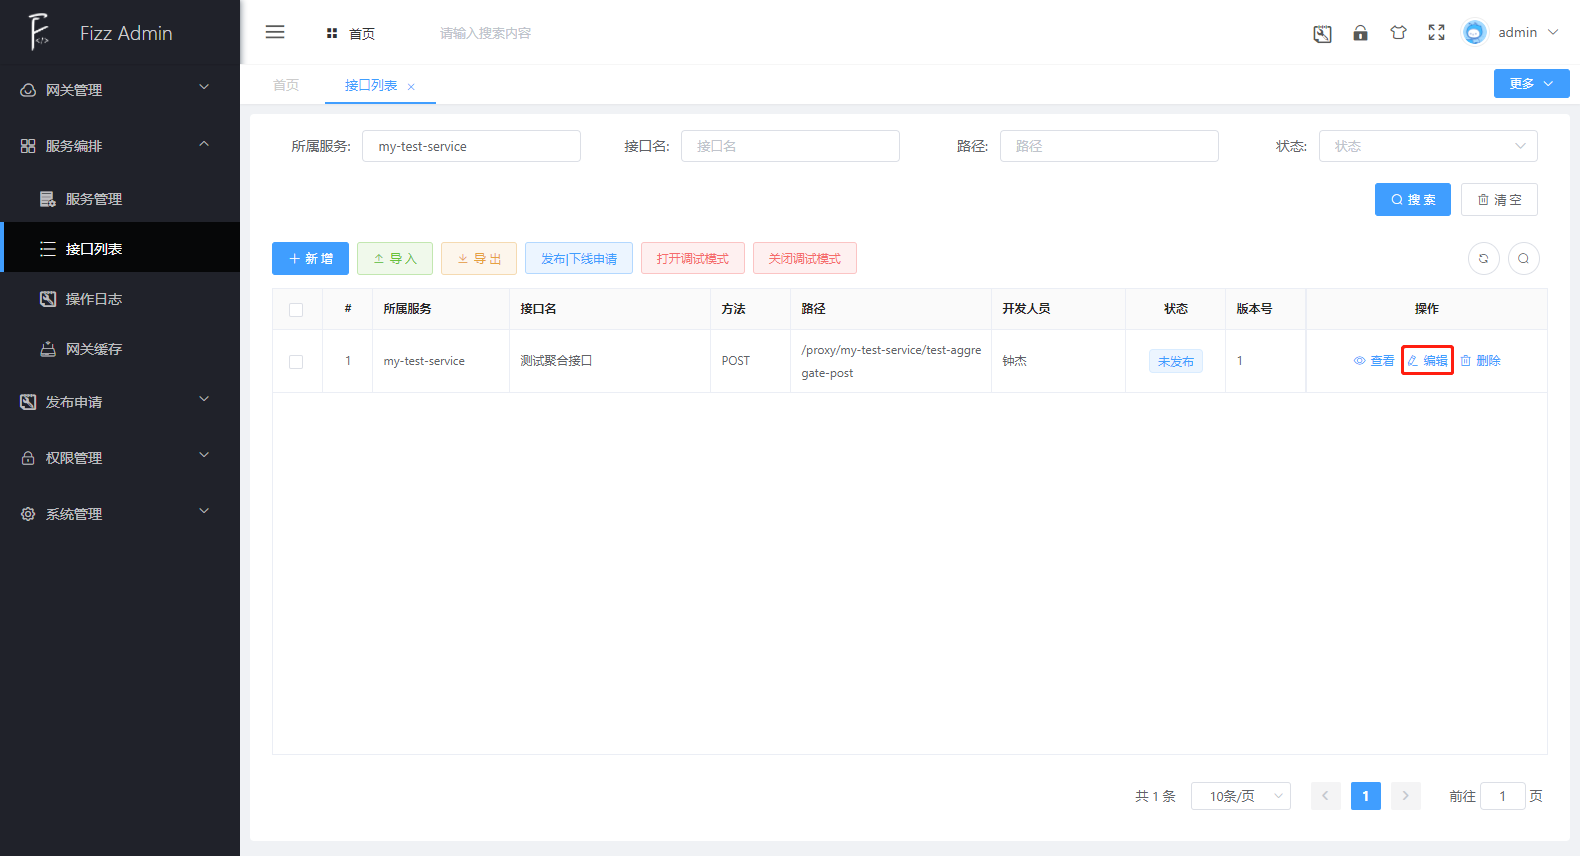Click the 接口名 input field
The image size is (1580, 856).
(x=790, y=146)
